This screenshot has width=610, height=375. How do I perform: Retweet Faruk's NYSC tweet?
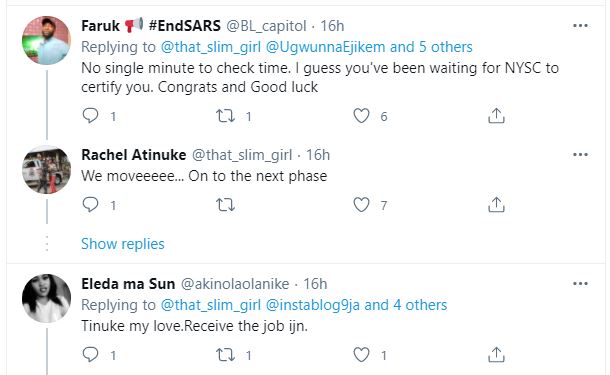226,116
